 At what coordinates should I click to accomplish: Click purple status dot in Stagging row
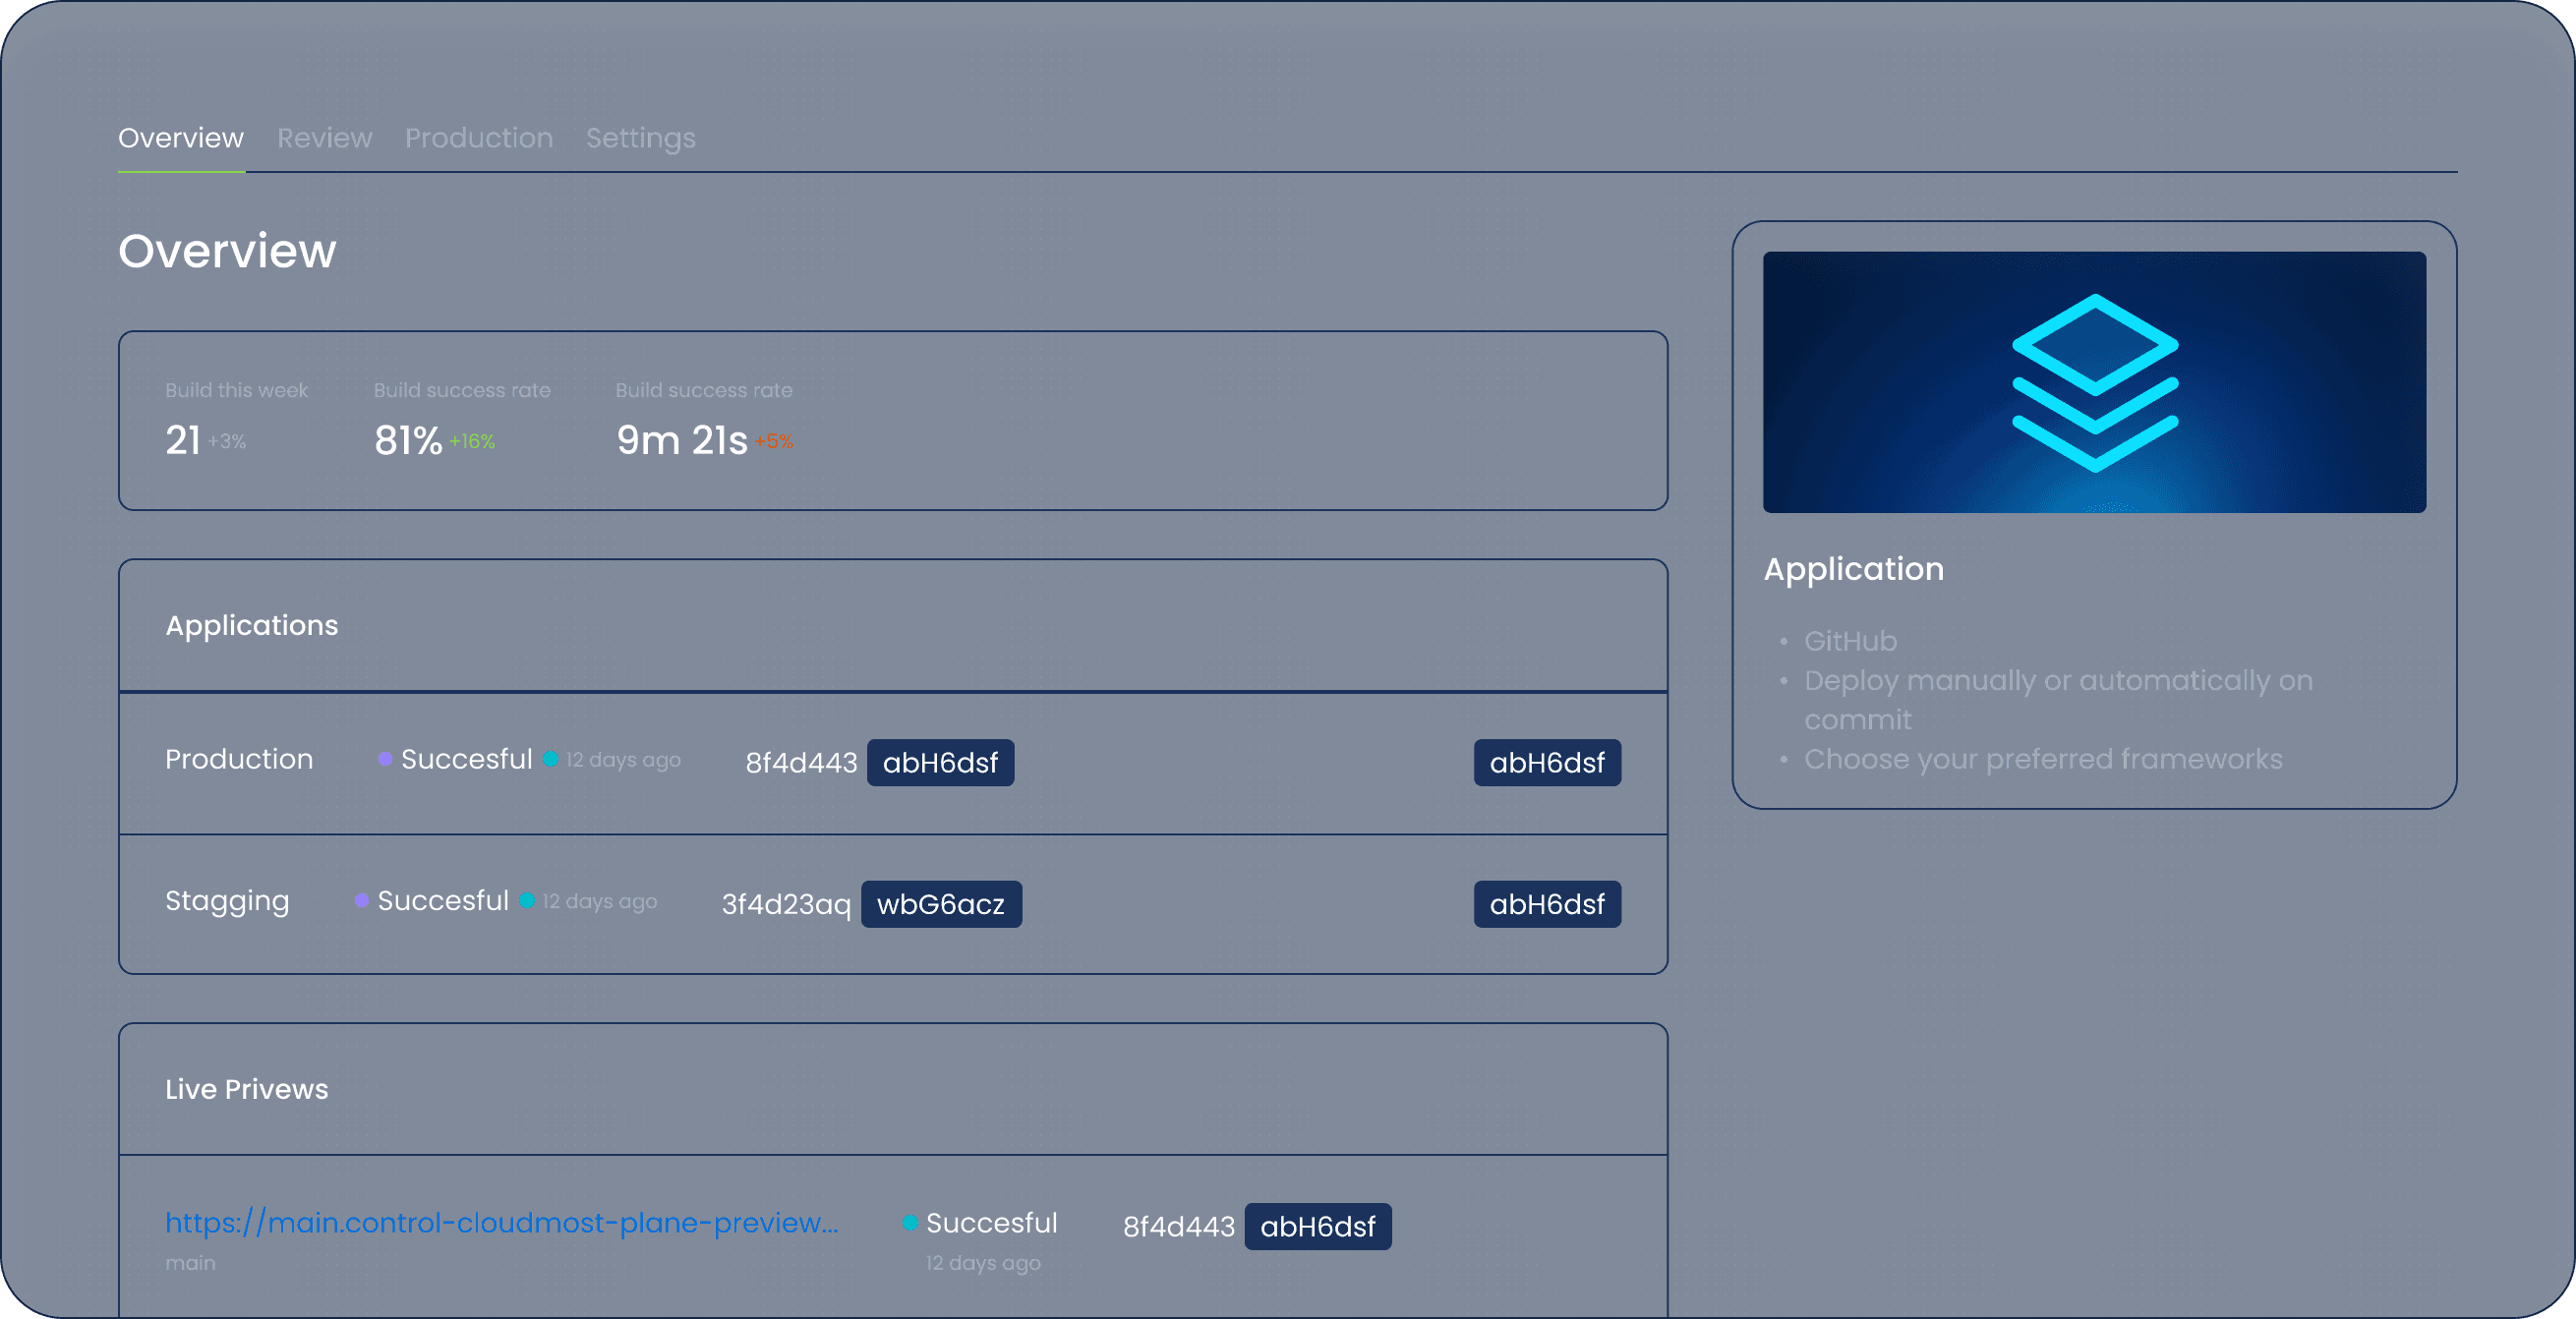pyautogui.click(x=362, y=900)
